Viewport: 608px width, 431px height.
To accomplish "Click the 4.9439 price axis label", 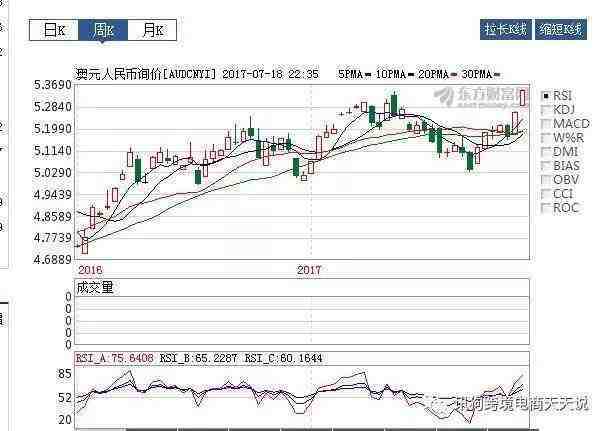I will click(53, 194).
